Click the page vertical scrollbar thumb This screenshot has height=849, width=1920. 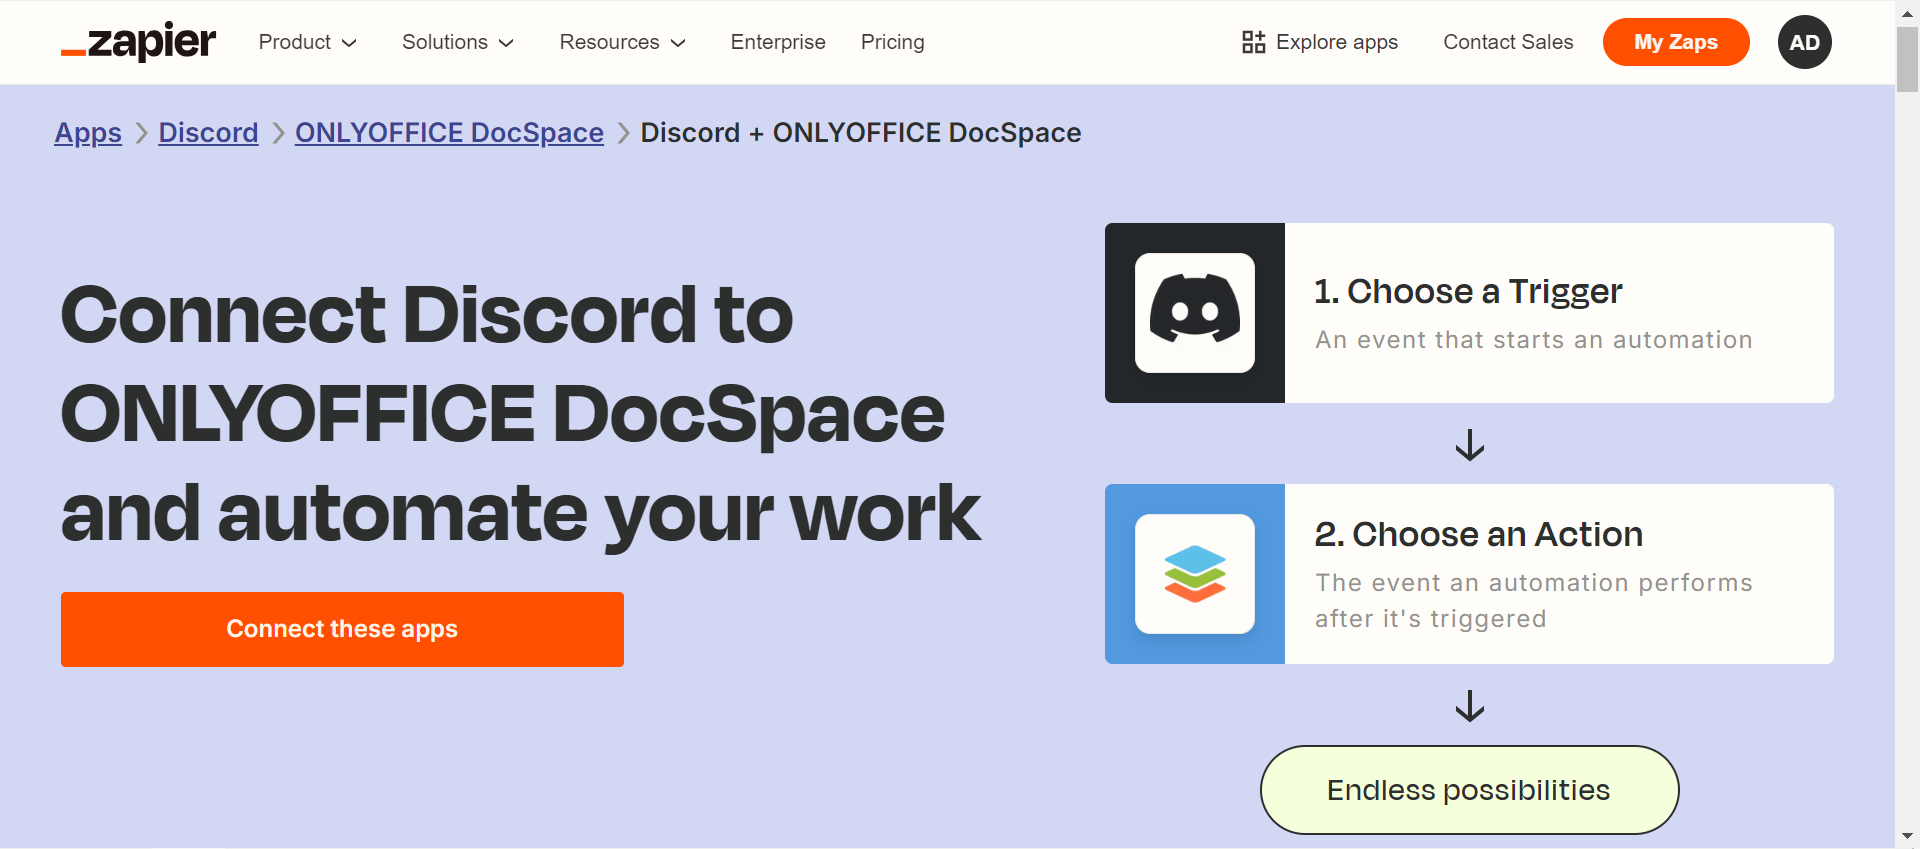click(1907, 57)
